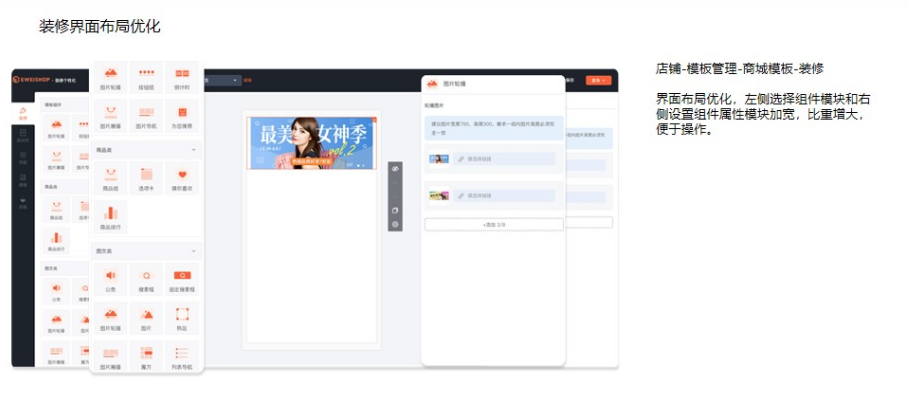The height and width of the screenshot is (420, 914).
Task: Select the 搜索框 search box component
Action: (146, 280)
